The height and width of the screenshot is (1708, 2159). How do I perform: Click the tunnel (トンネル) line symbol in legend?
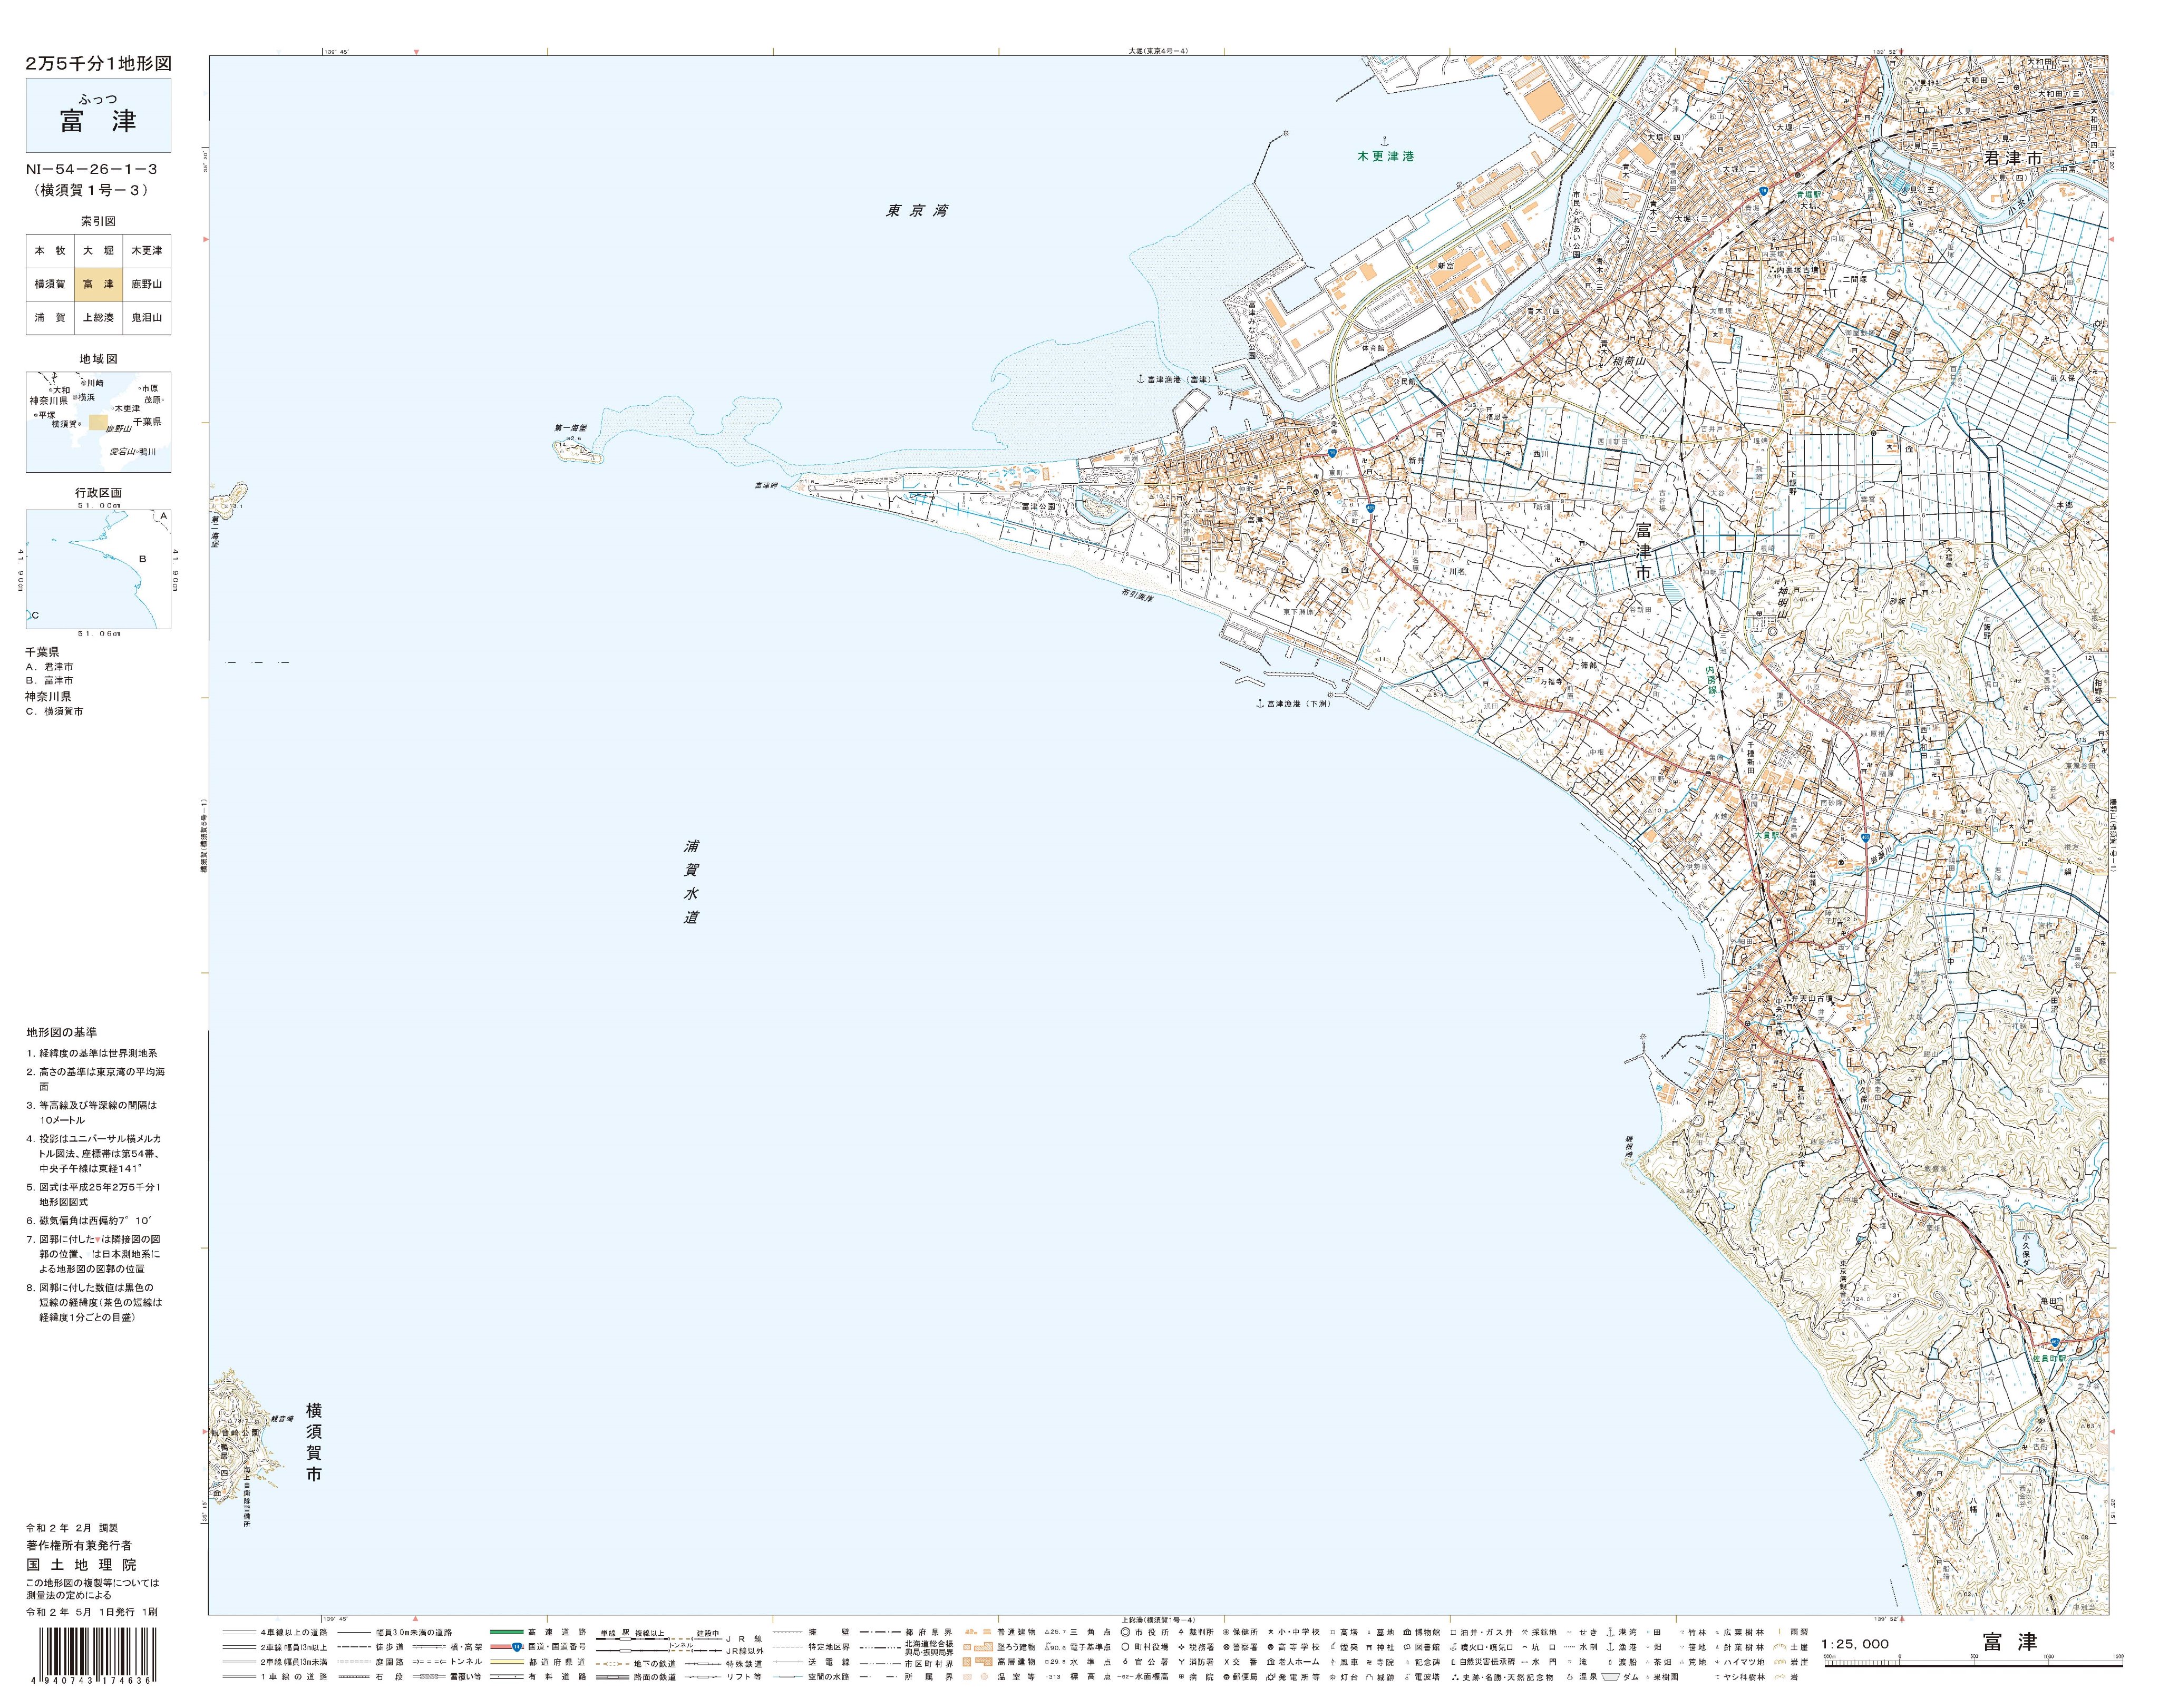pyautogui.click(x=430, y=1662)
